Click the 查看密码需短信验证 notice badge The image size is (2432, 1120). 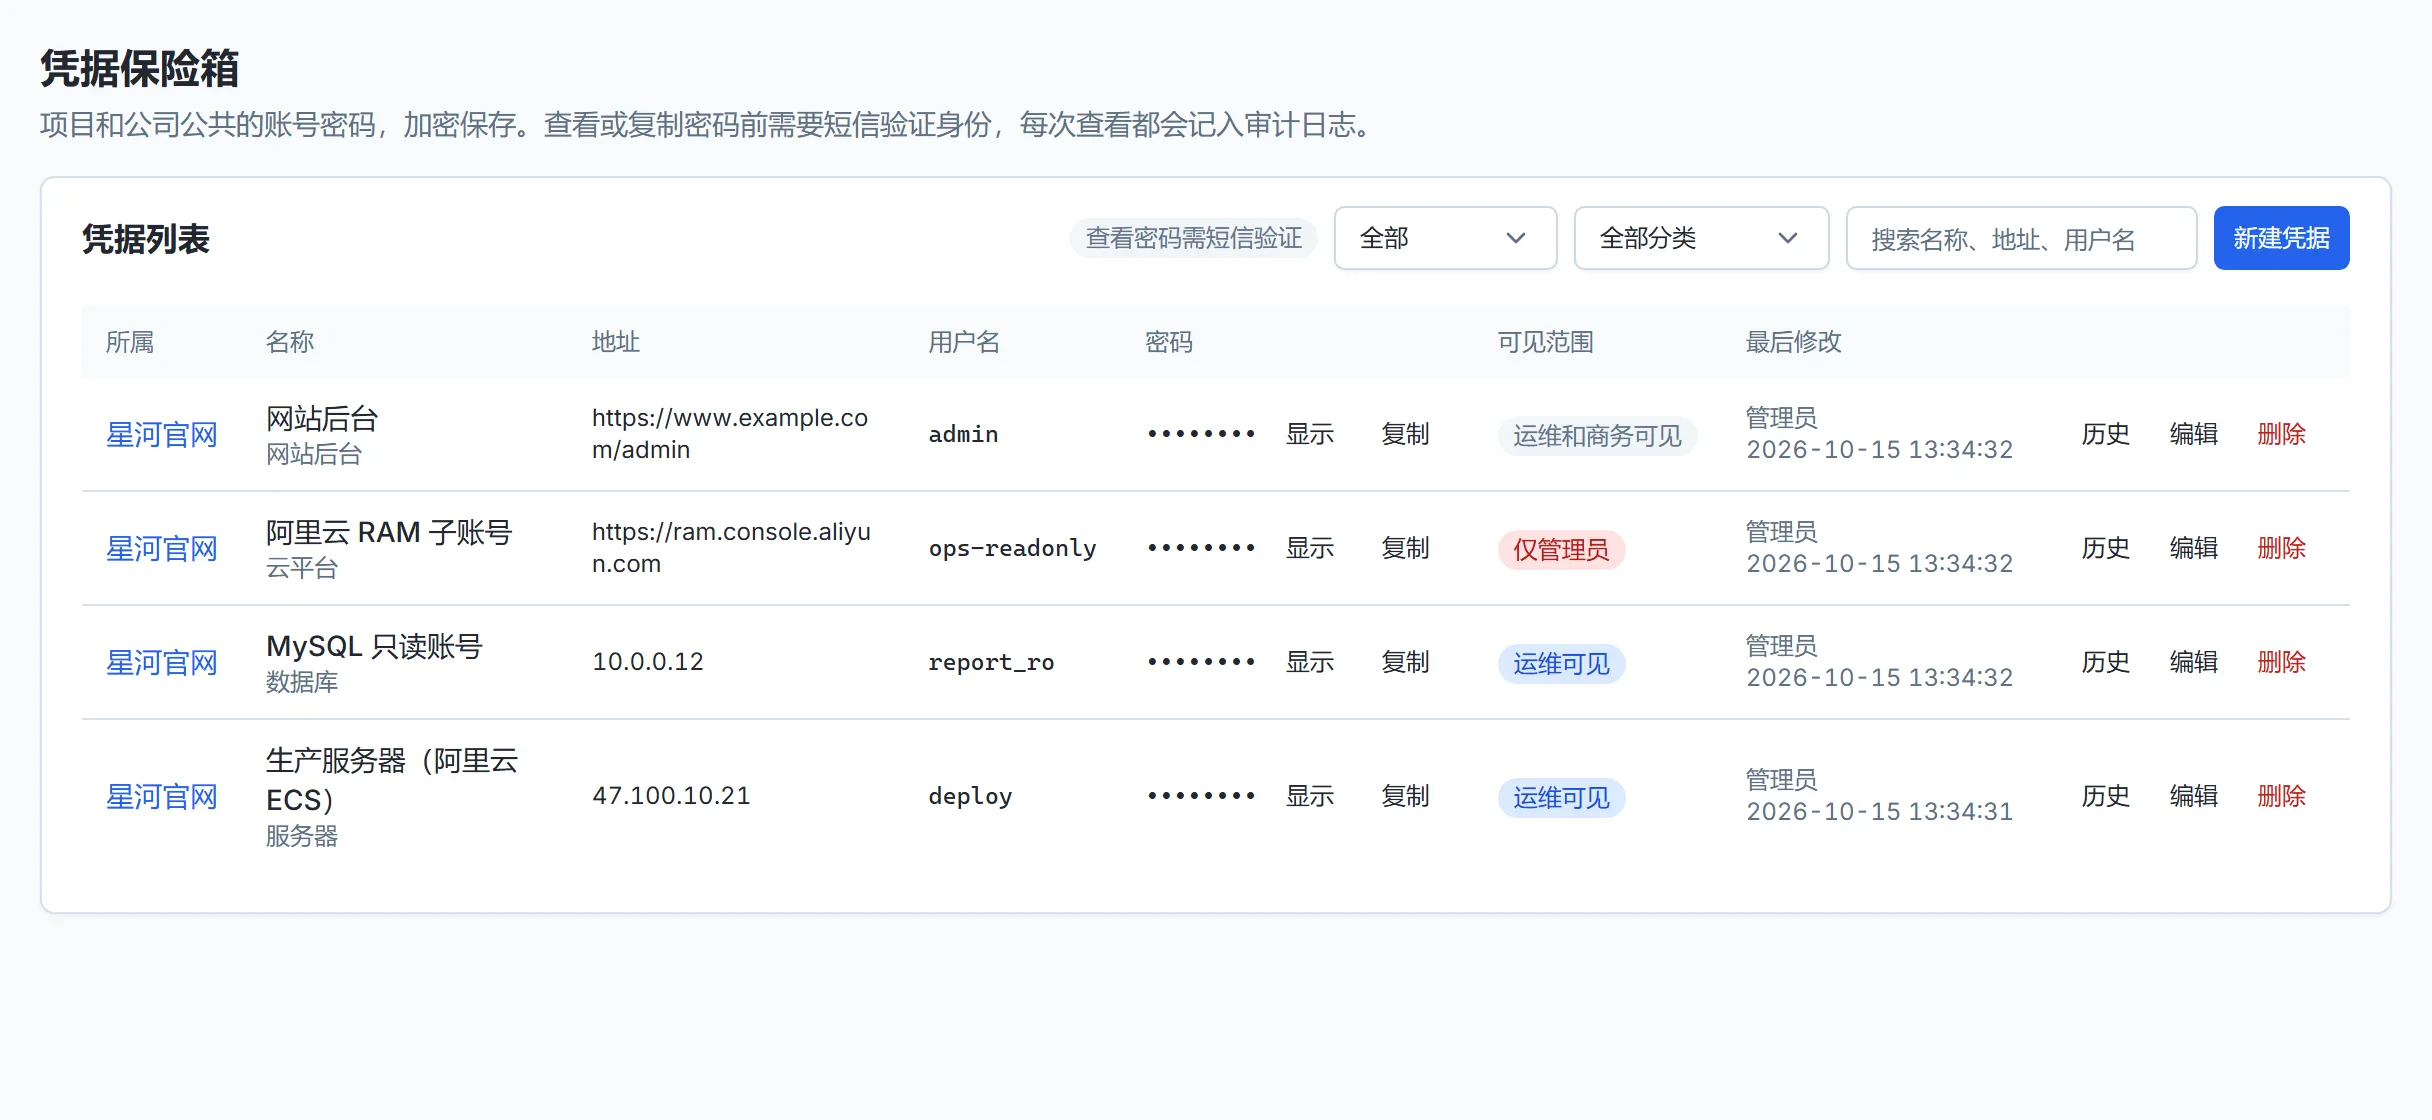[x=1193, y=238]
